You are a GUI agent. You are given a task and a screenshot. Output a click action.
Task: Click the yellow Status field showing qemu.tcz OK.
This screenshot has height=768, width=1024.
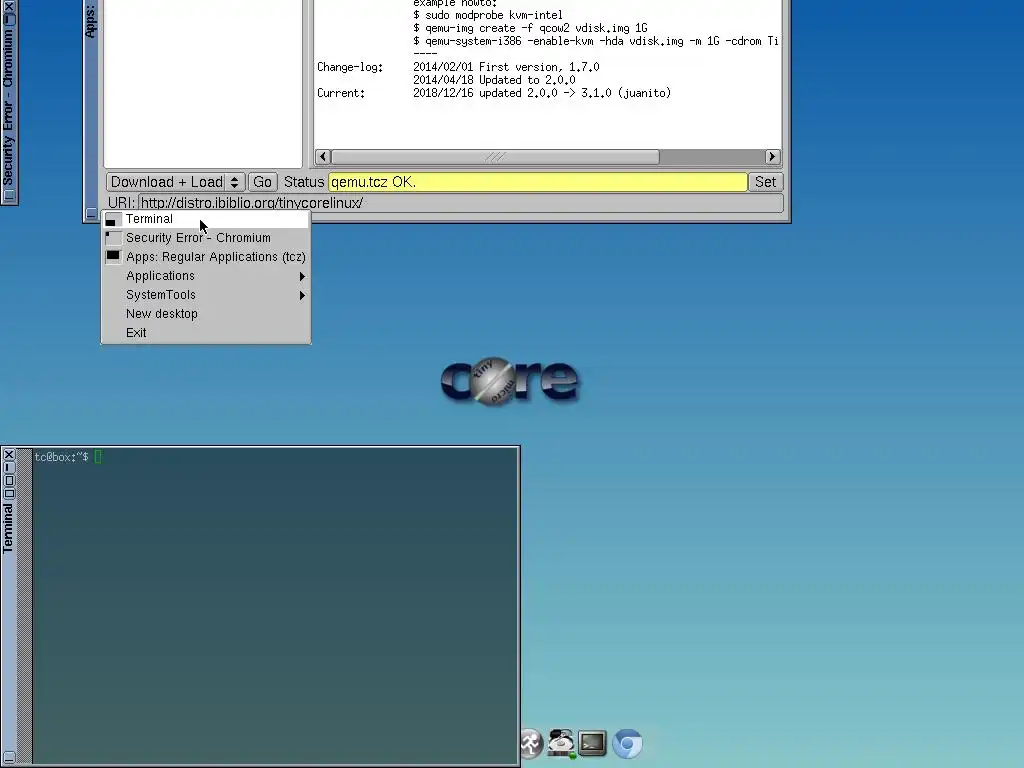(537, 182)
